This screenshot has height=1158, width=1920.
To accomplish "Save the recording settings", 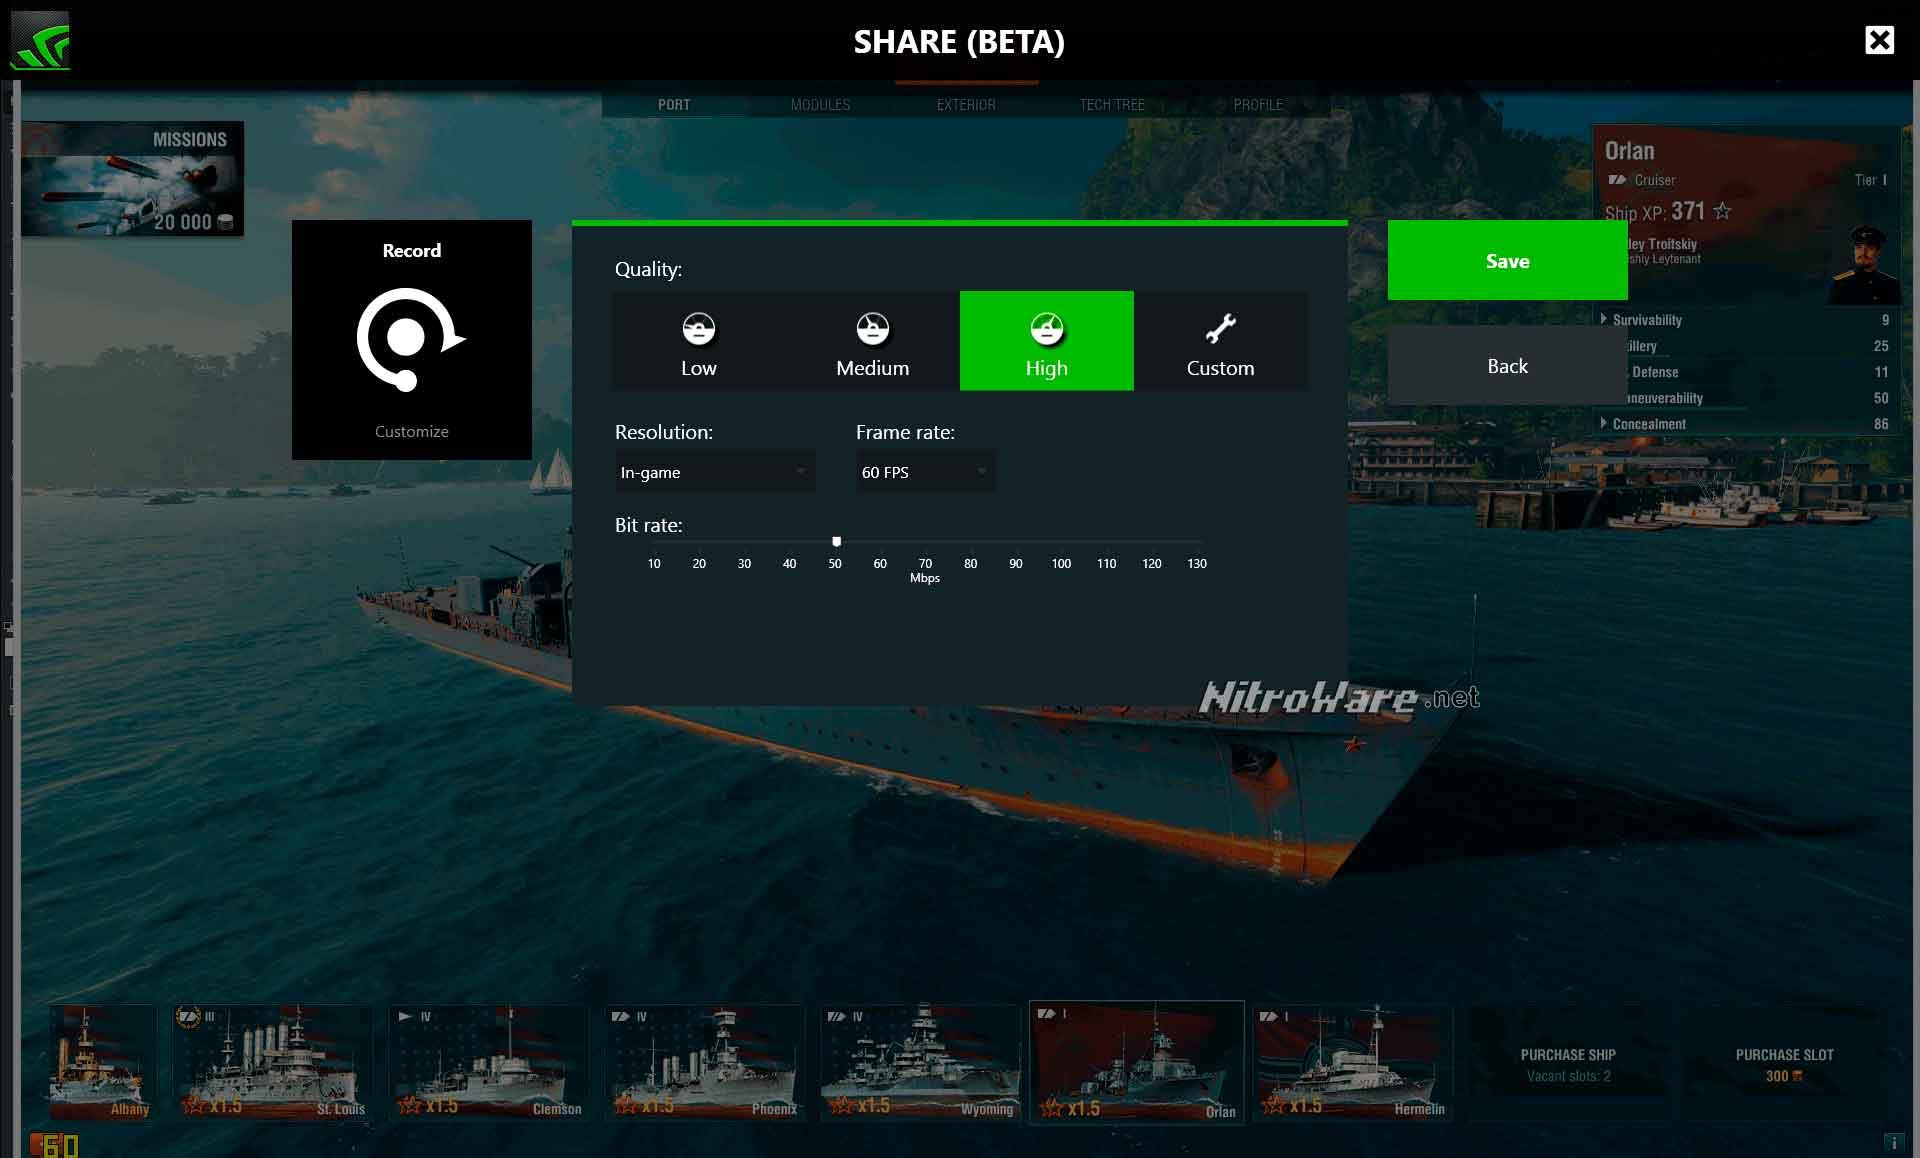I will (1507, 260).
